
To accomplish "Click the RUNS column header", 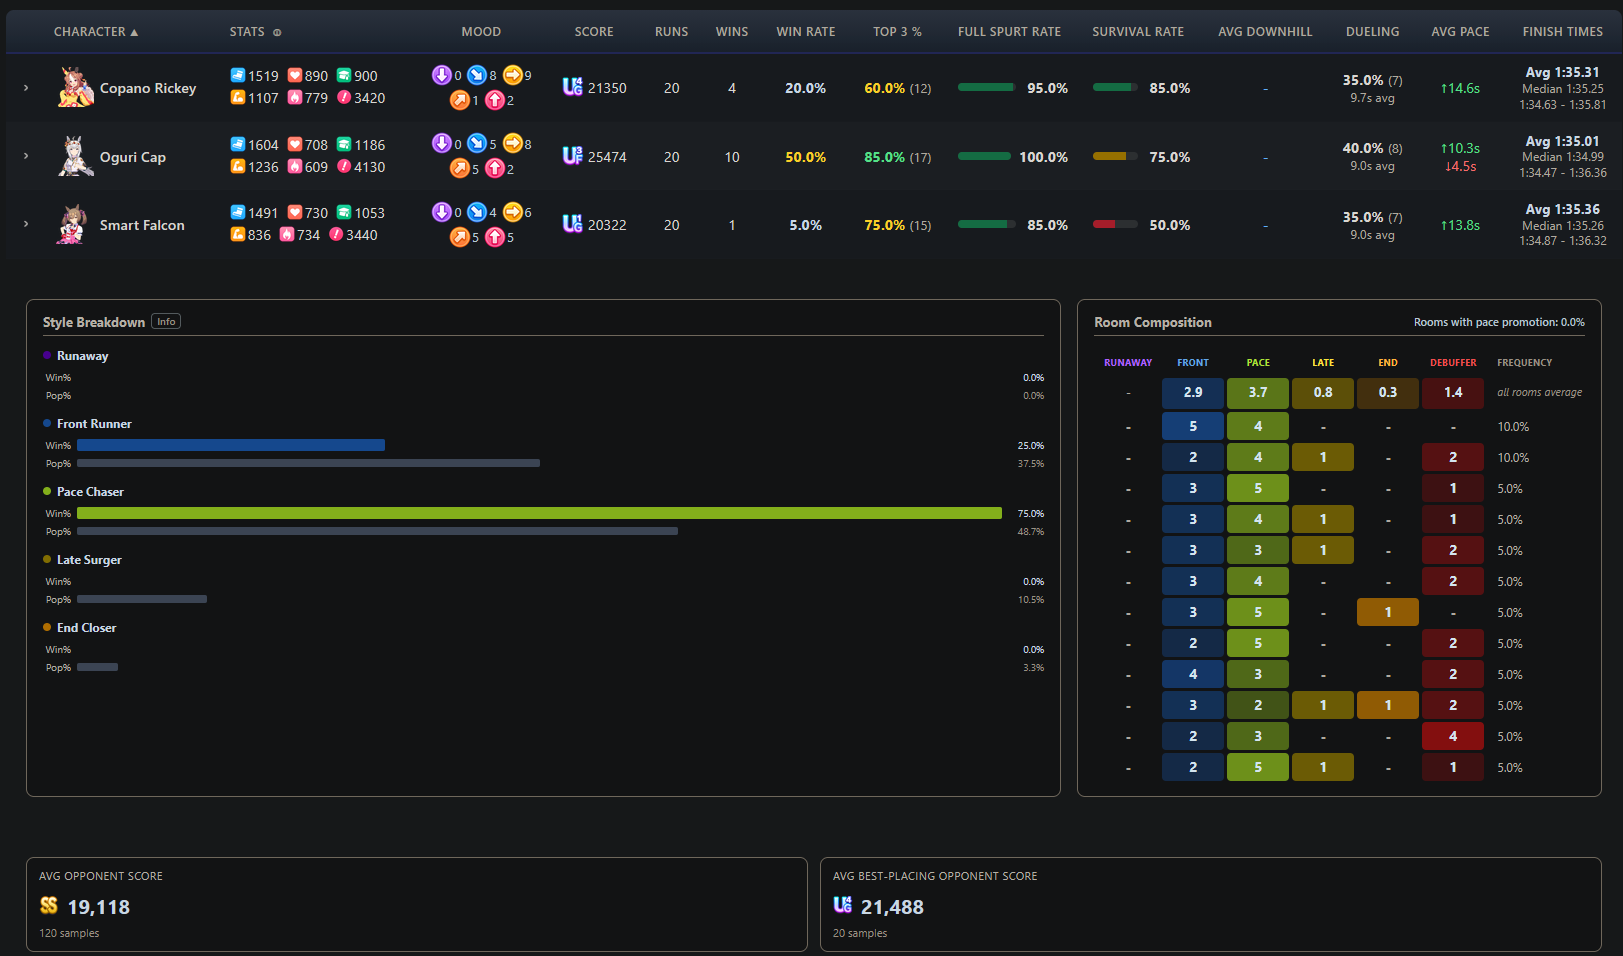I will pyautogui.click(x=672, y=32).
